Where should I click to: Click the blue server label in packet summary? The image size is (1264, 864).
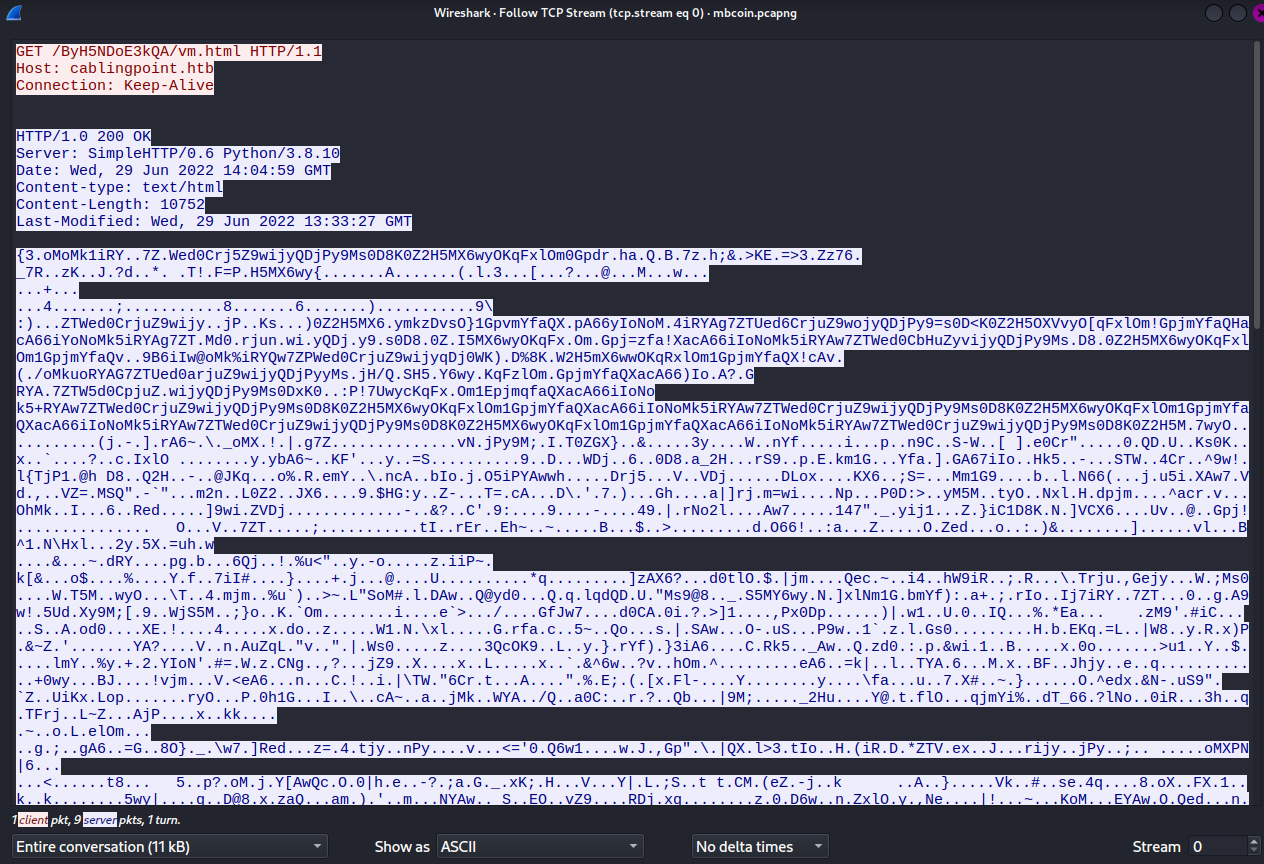point(100,820)
